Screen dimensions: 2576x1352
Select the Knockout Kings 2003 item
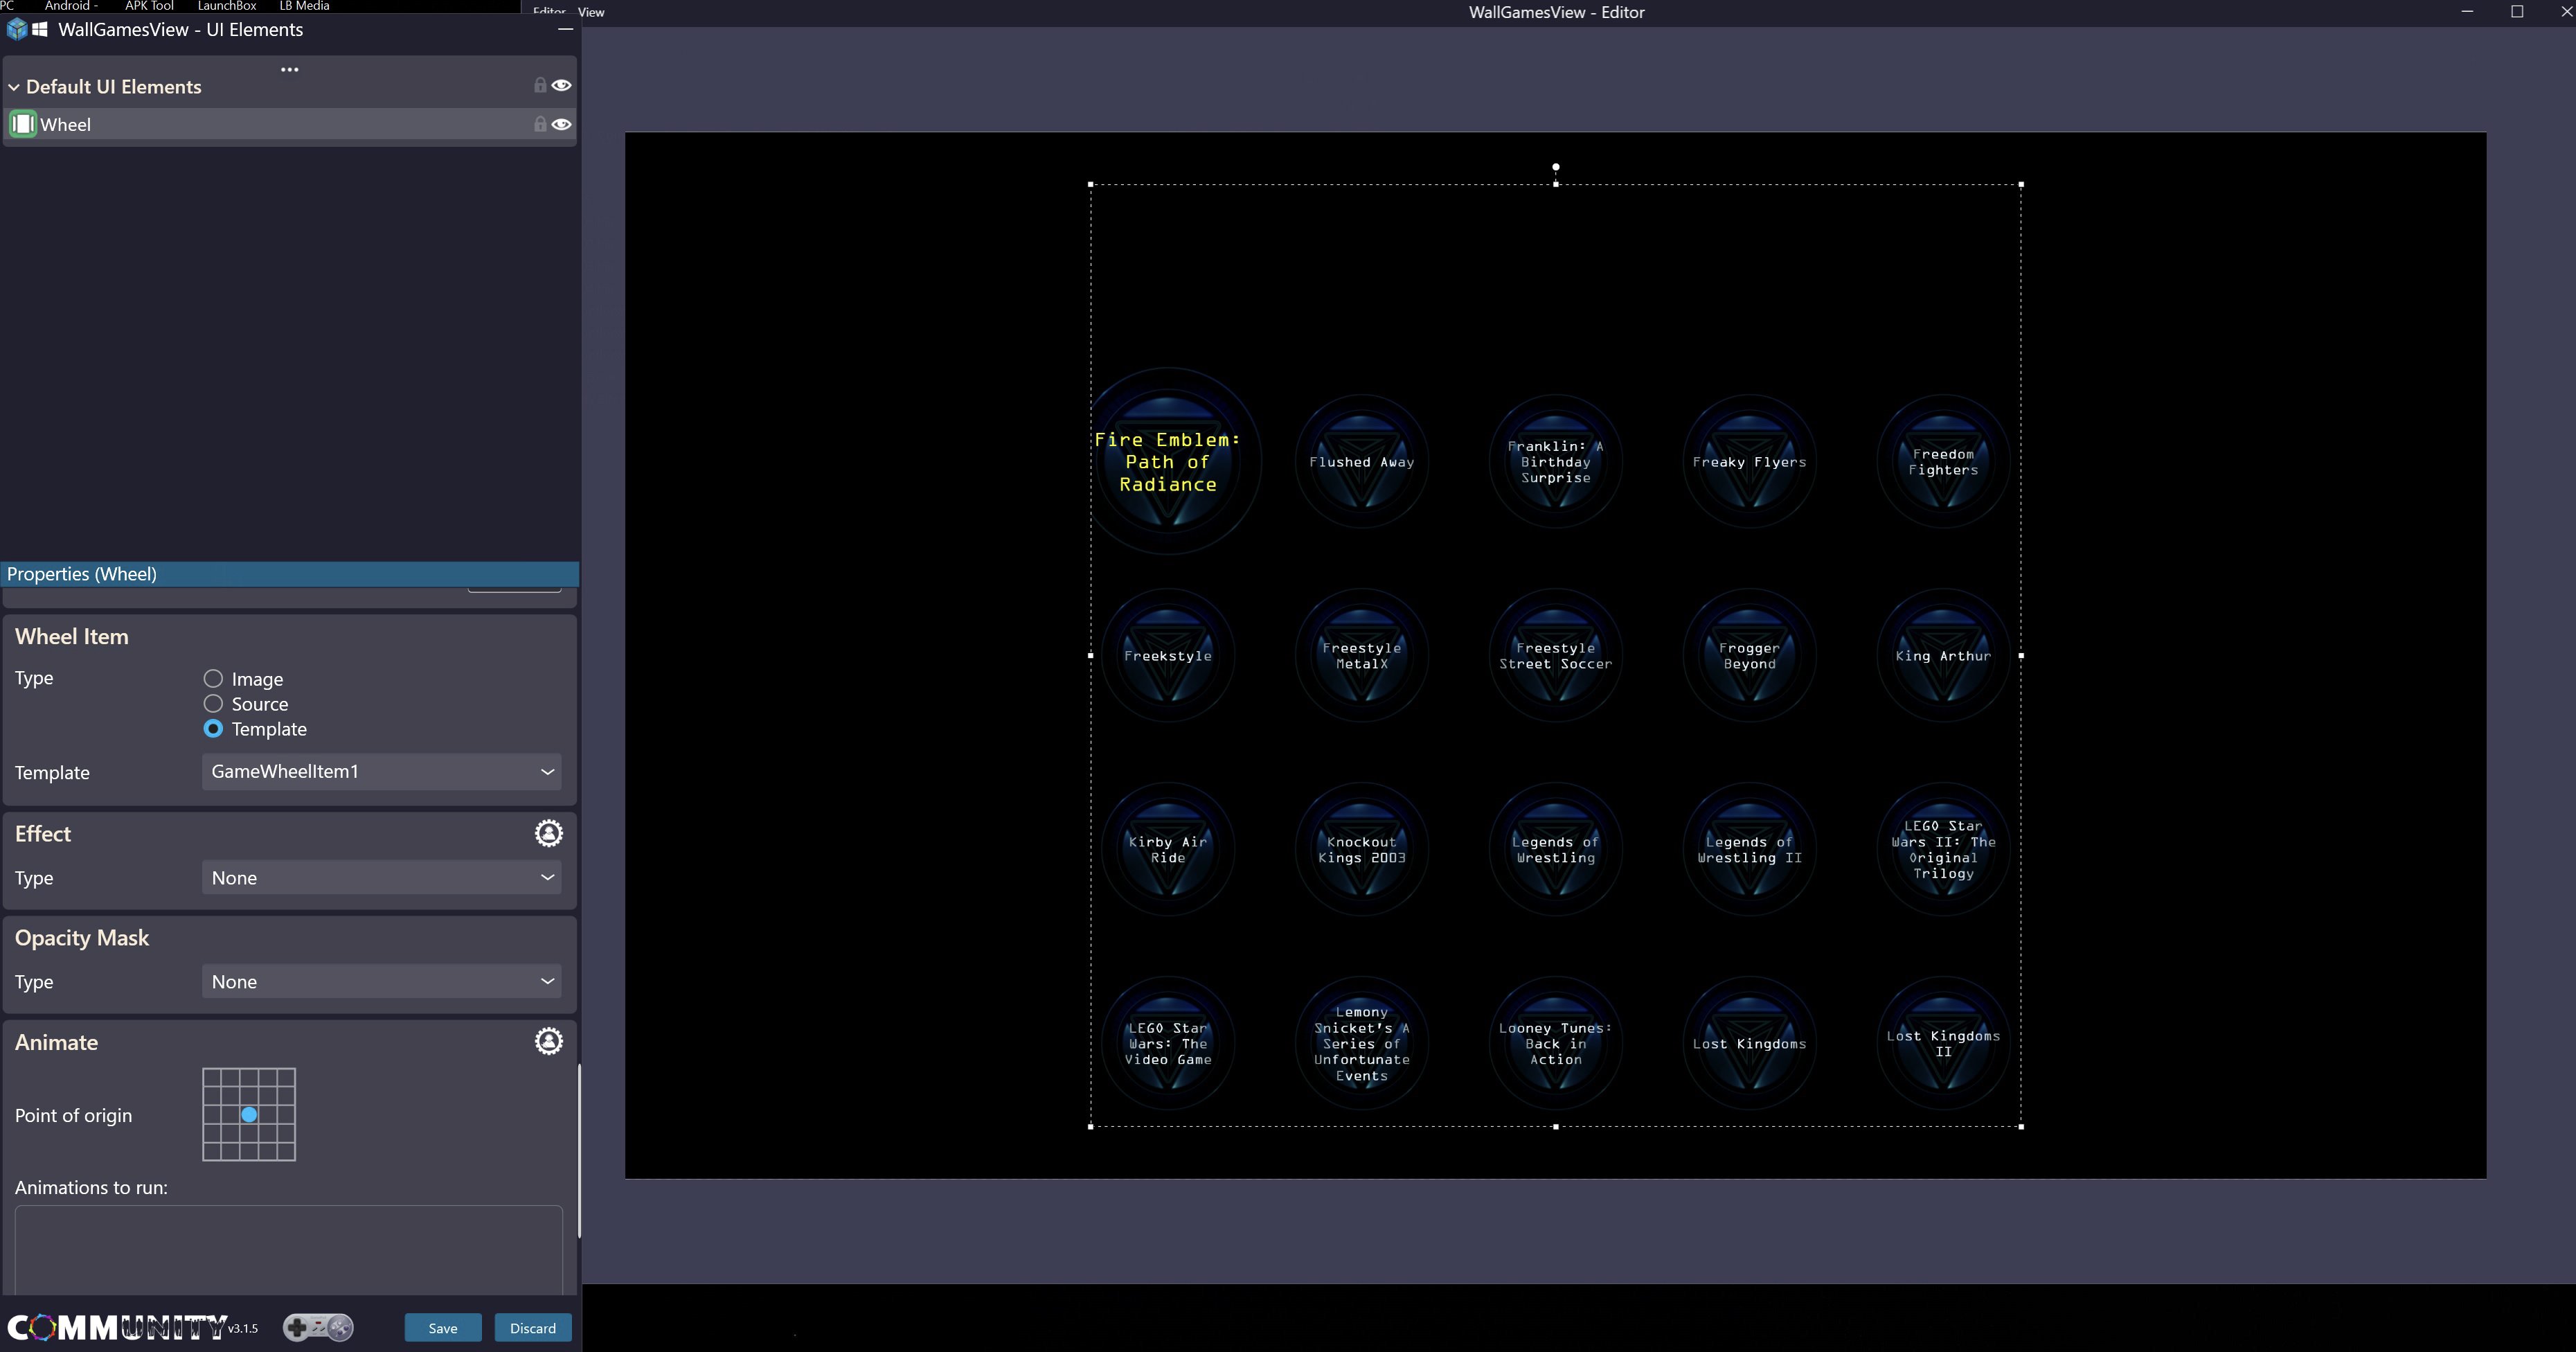pyautogui.click(x=1361, y=850)
